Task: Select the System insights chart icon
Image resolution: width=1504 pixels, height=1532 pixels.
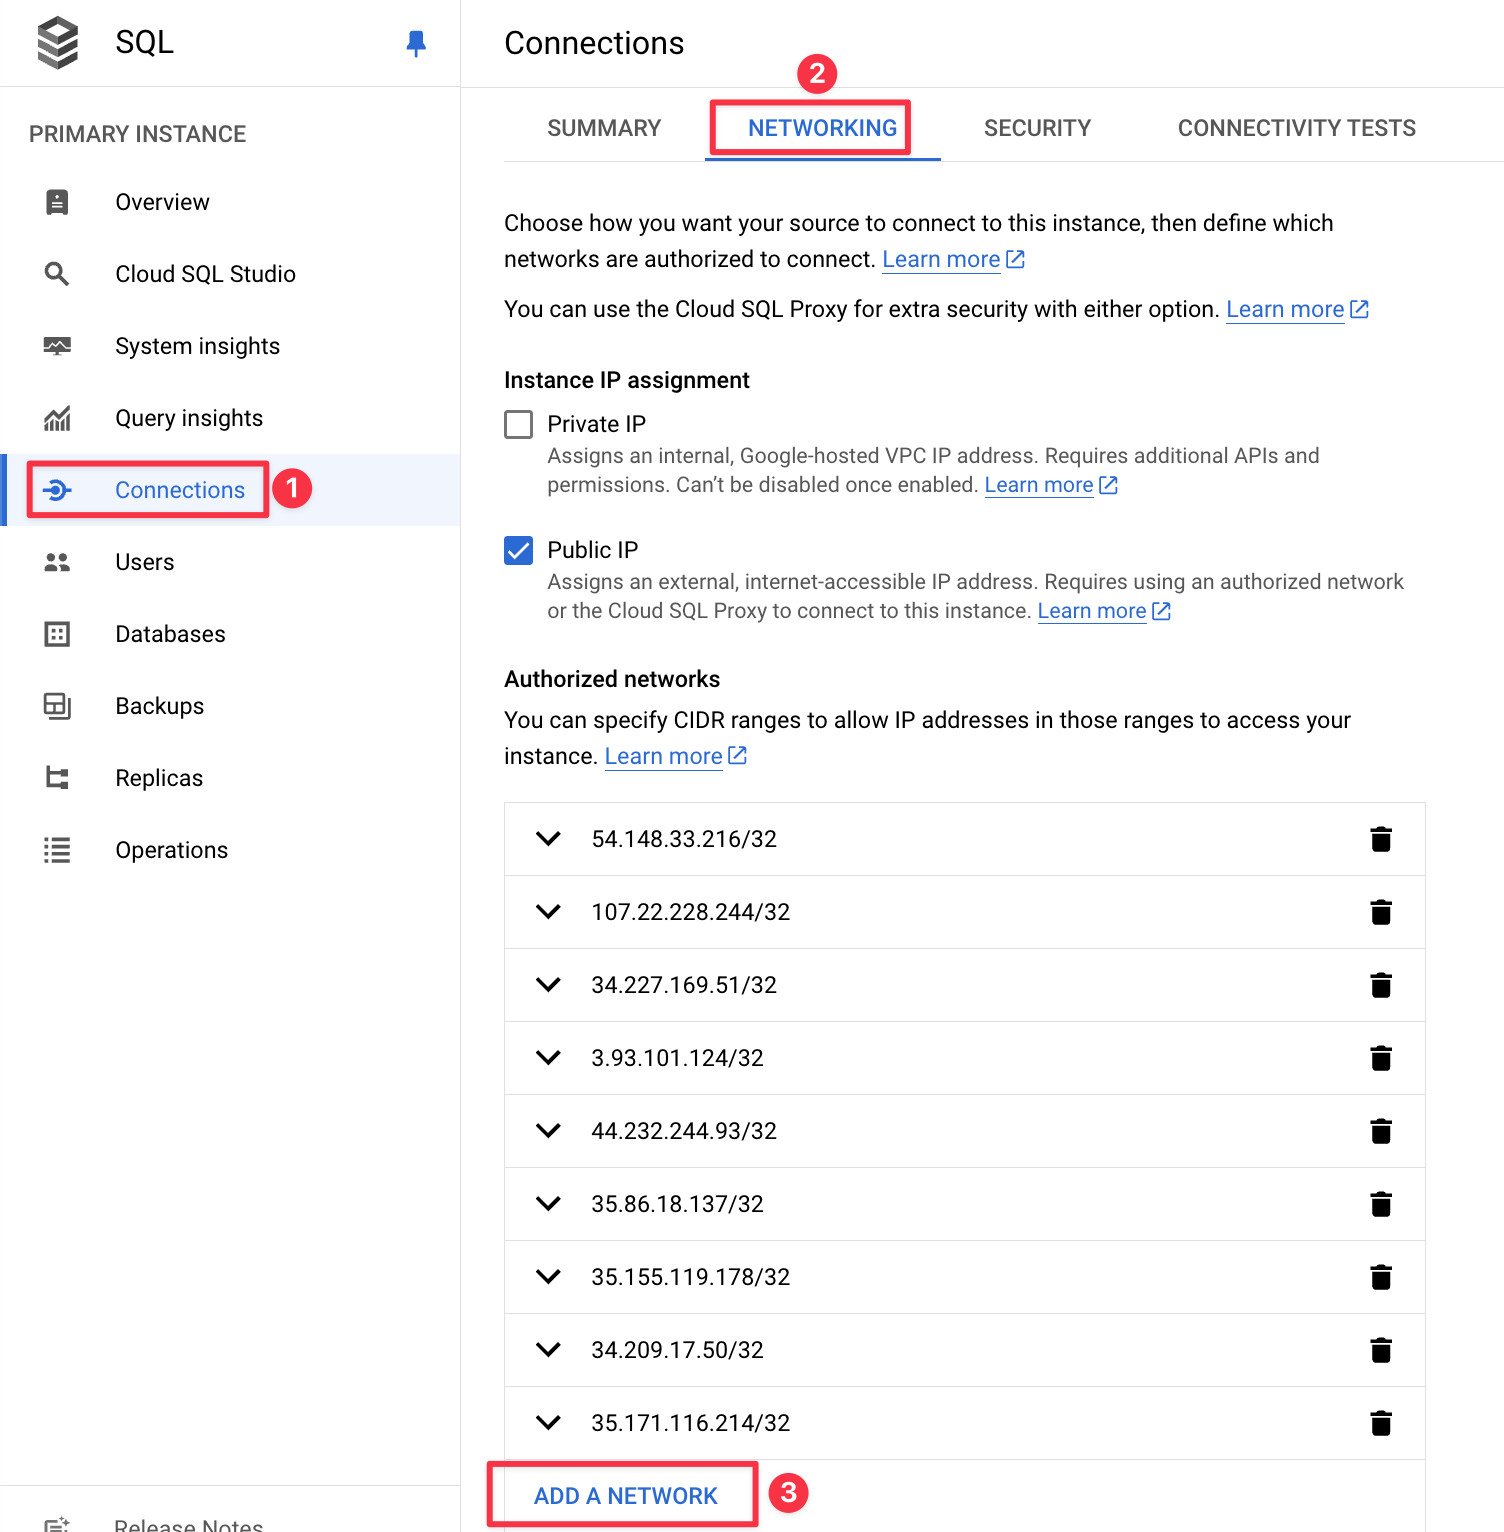Action: (x=57, y=345)
